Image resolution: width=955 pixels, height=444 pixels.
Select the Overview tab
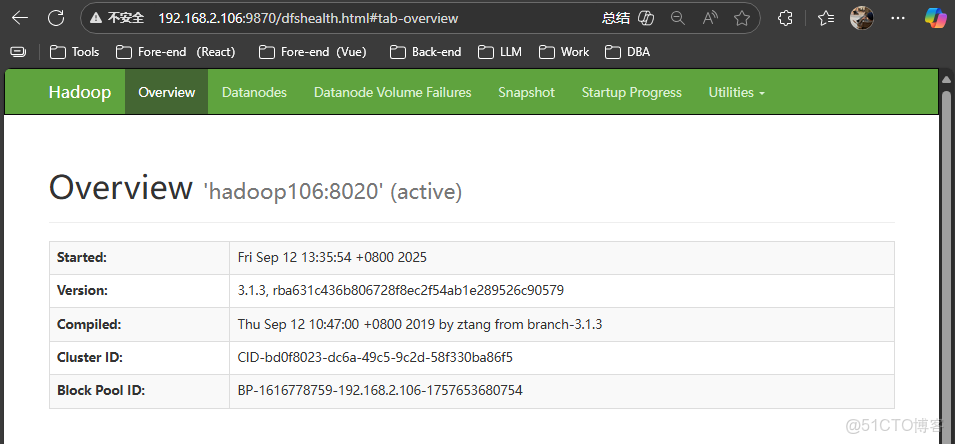point(166,93)
